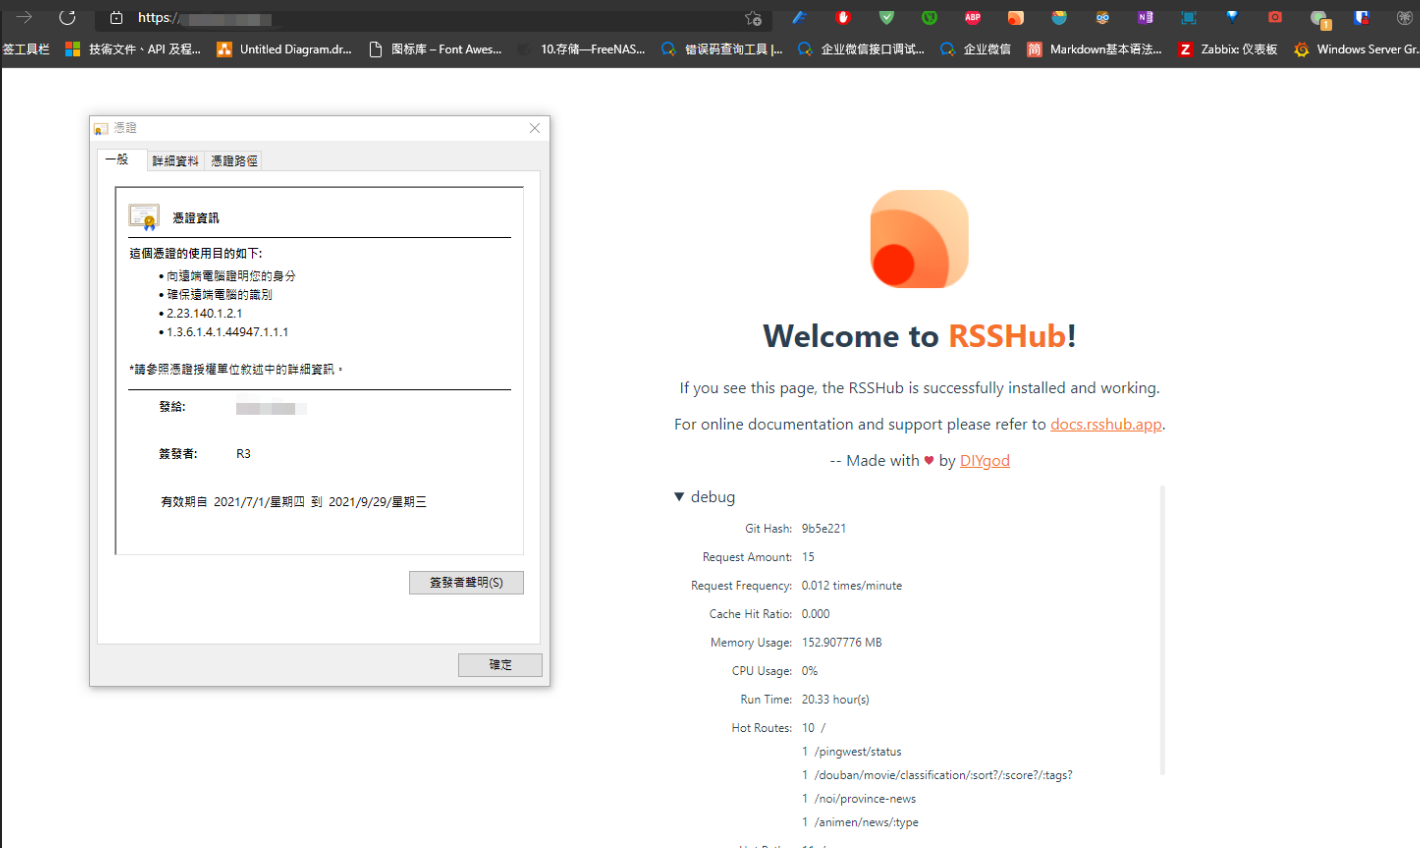The height and width of the screenshot is (848, 1420).
Task: Open blue screen-capture frame extension
Action: [1188, 17]
